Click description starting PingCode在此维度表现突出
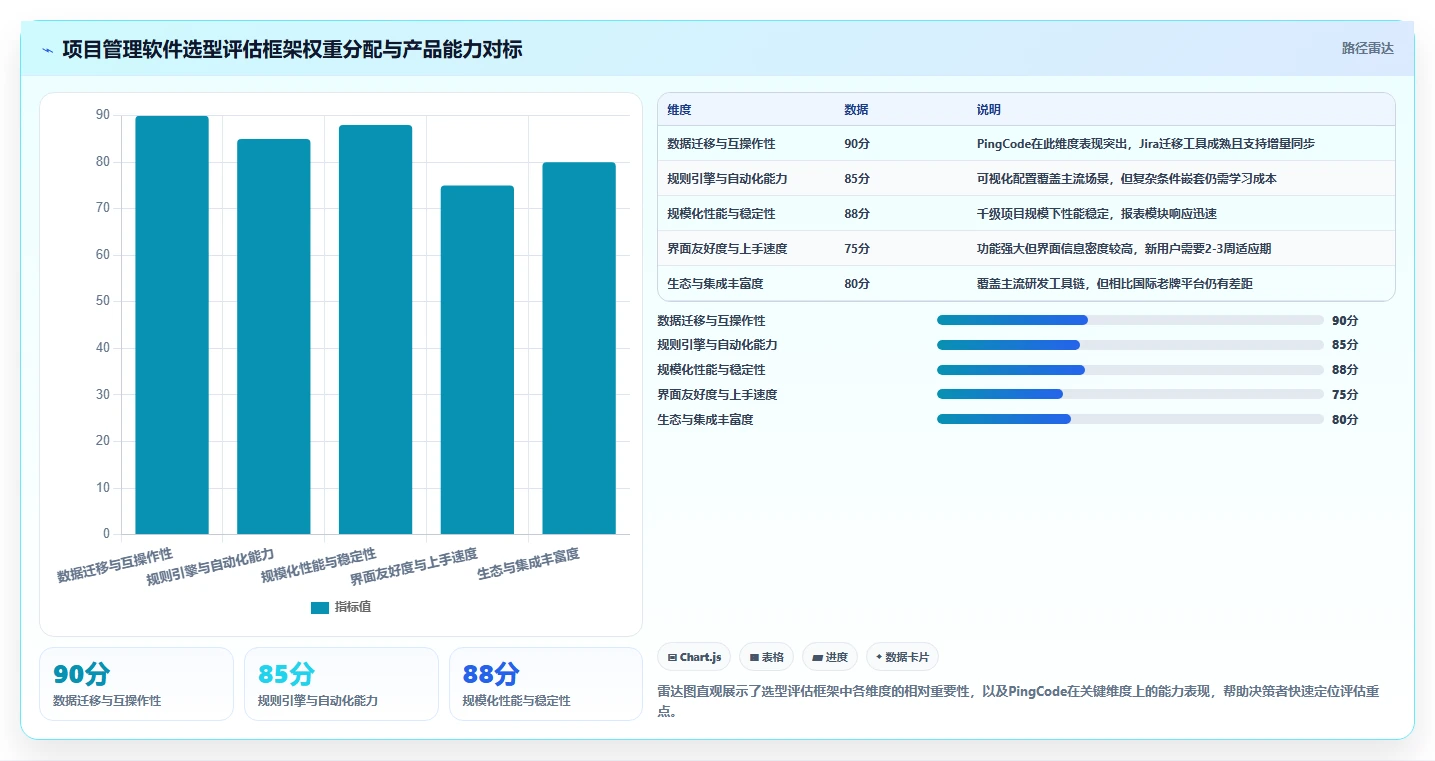The image size is (1435, 761). coord(1146,144)
